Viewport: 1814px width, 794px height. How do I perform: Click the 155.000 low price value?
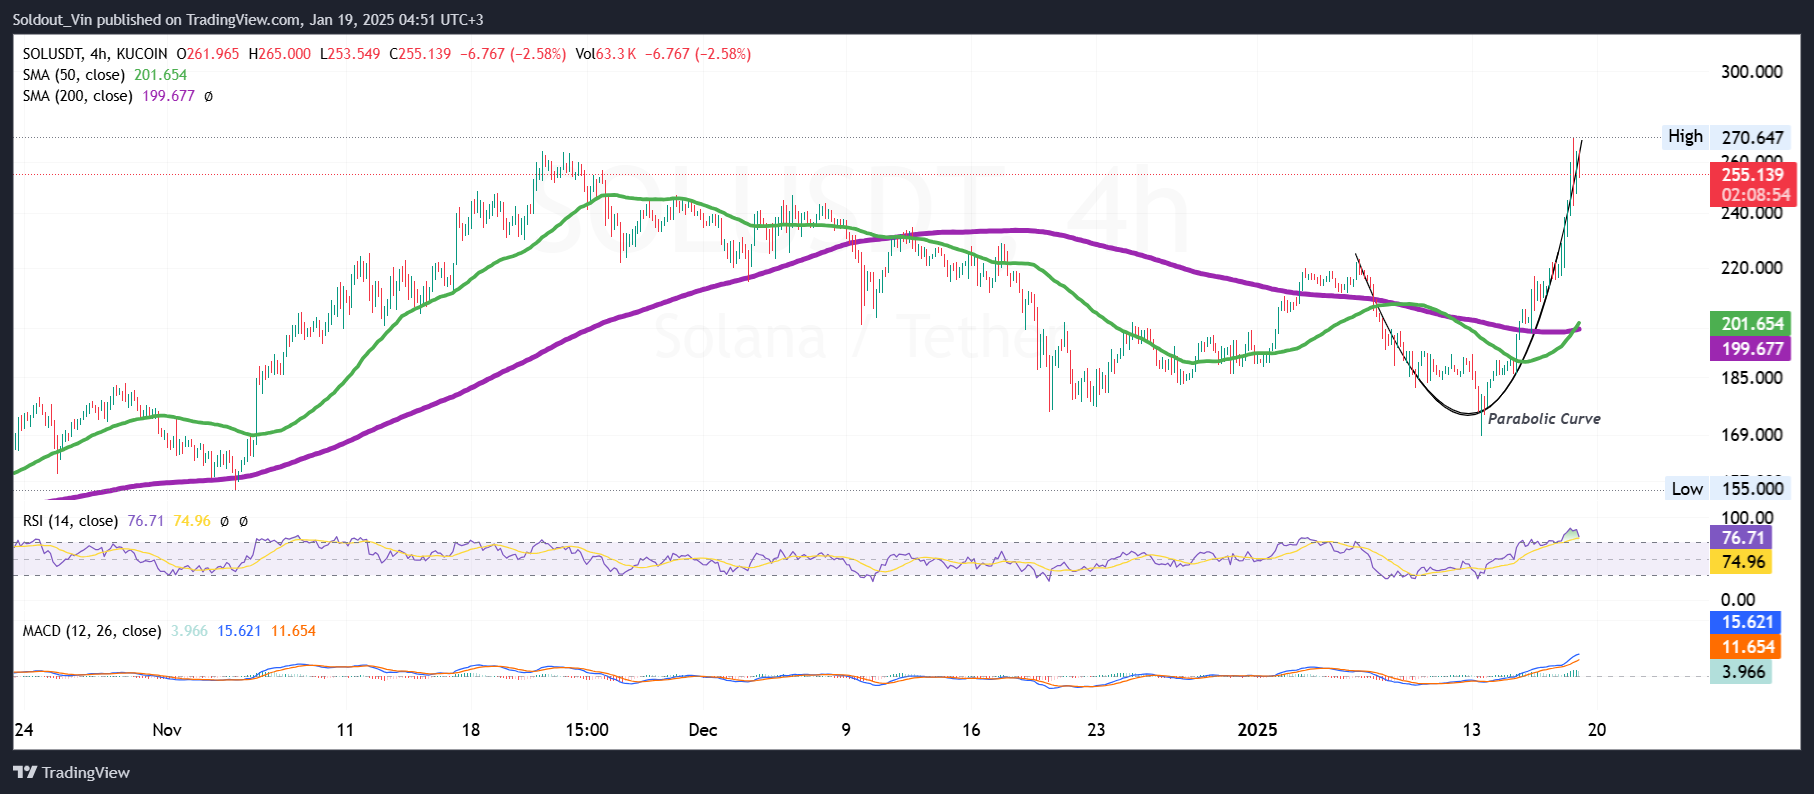pyautogui.click(x=1752, y=489)
